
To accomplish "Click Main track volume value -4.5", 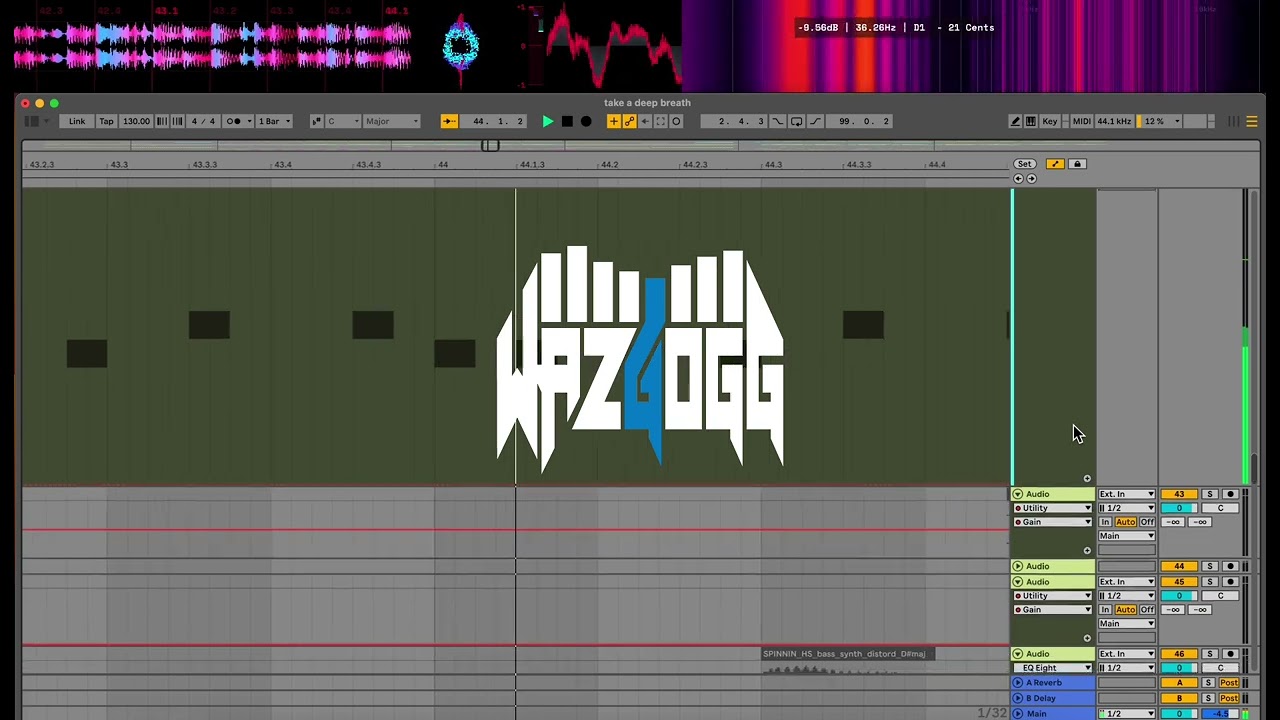I will tap(1220, 714).
